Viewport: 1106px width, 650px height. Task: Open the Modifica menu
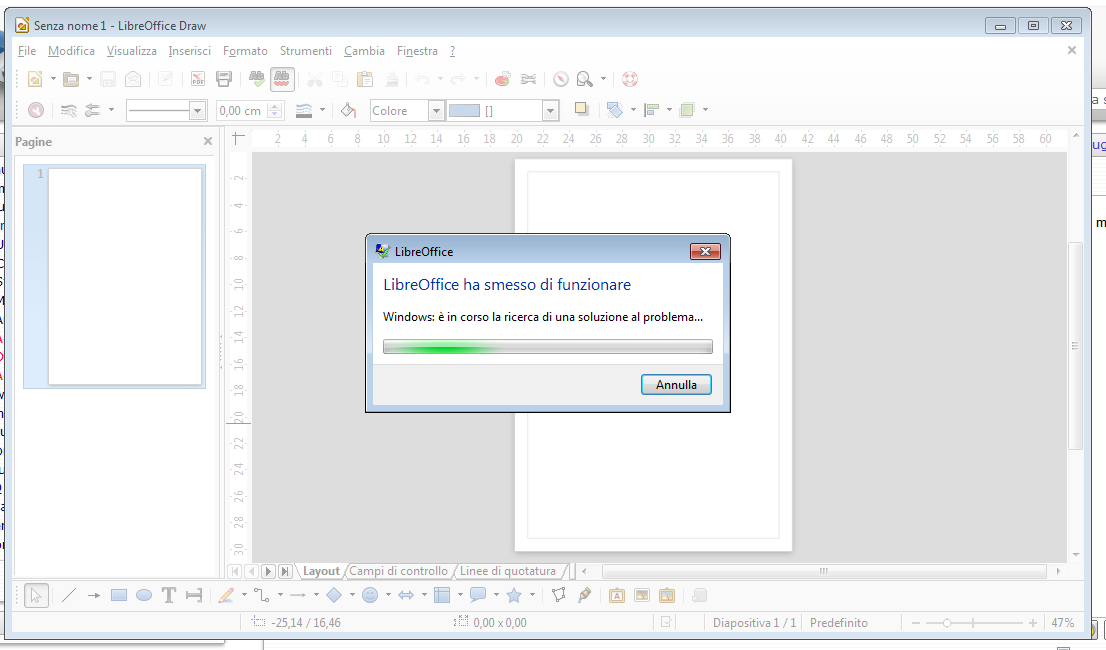coord(71,51)
